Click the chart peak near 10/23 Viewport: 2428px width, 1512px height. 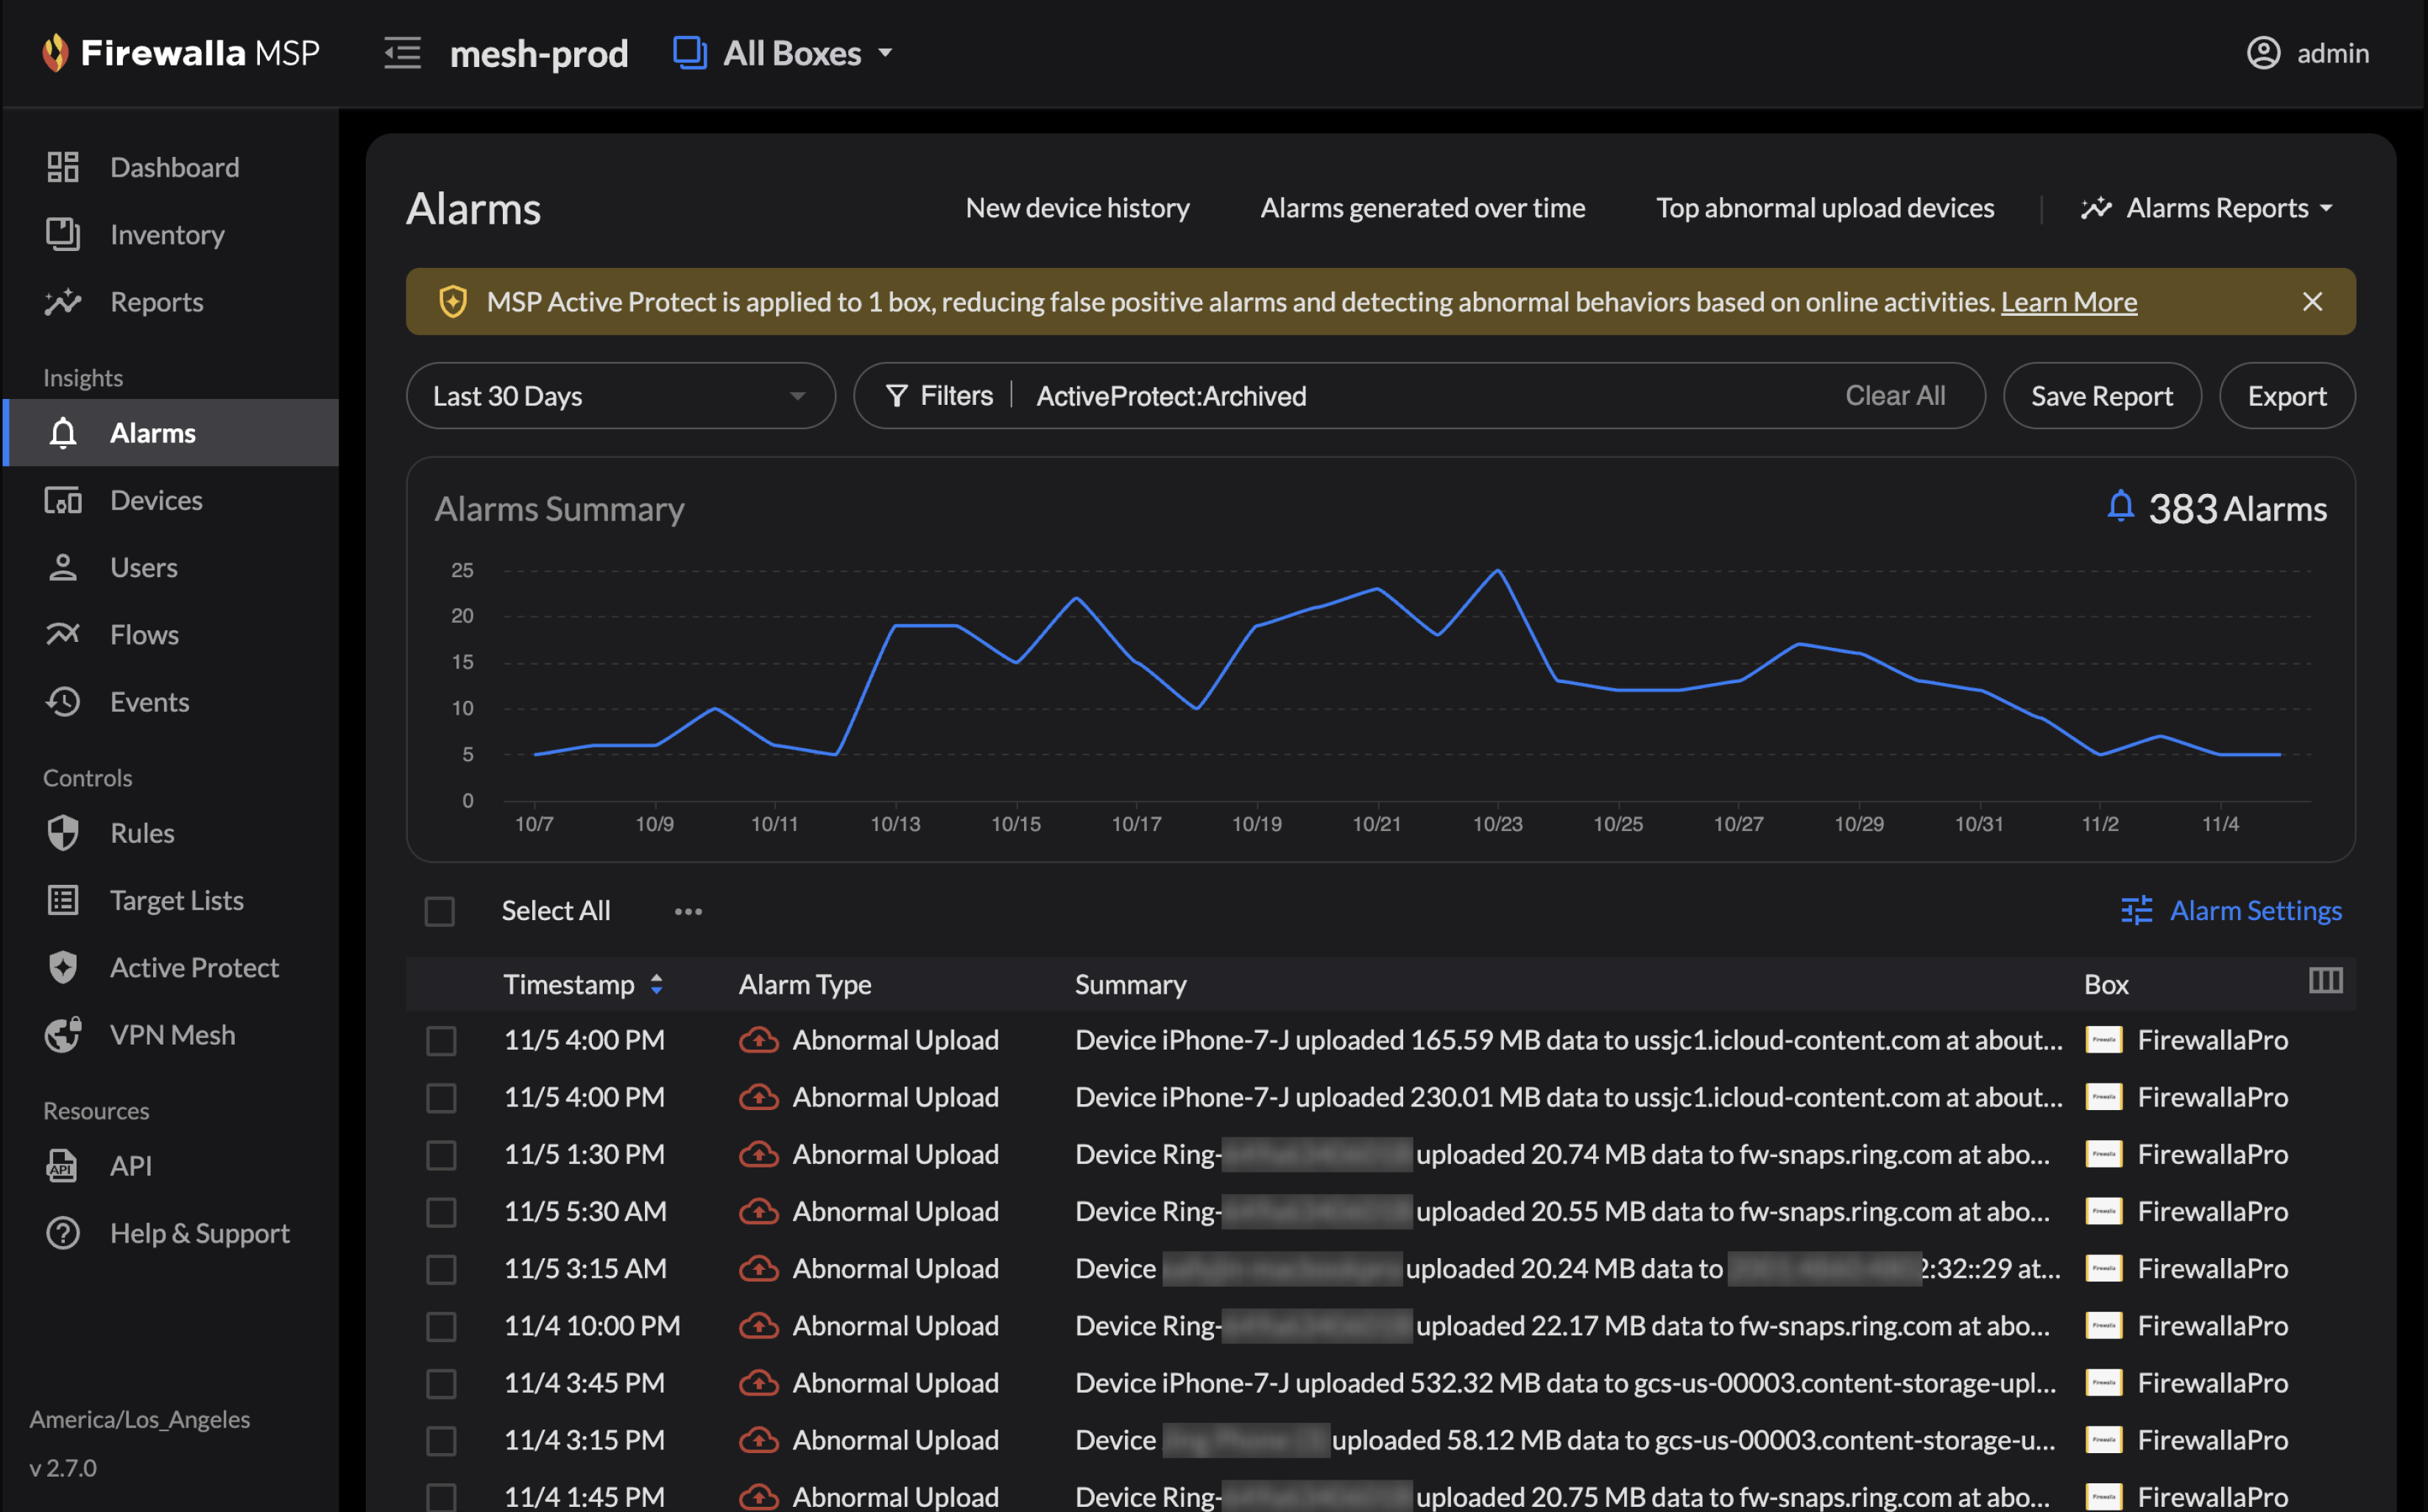tap(1497, 570)
